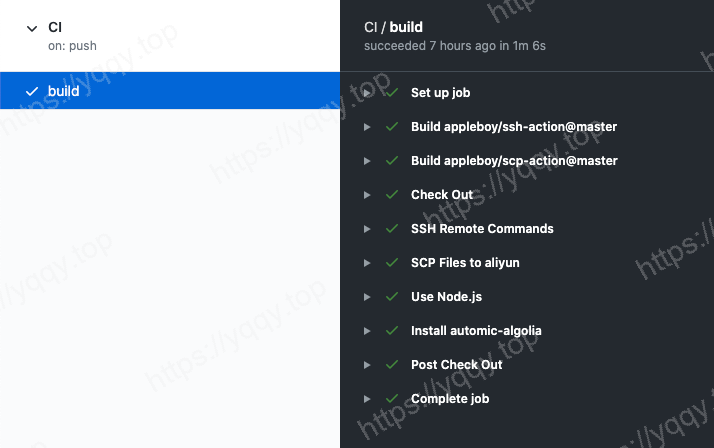Expand the Set up job step
Viewport: 714px width, 448px height.
[368, 93]
